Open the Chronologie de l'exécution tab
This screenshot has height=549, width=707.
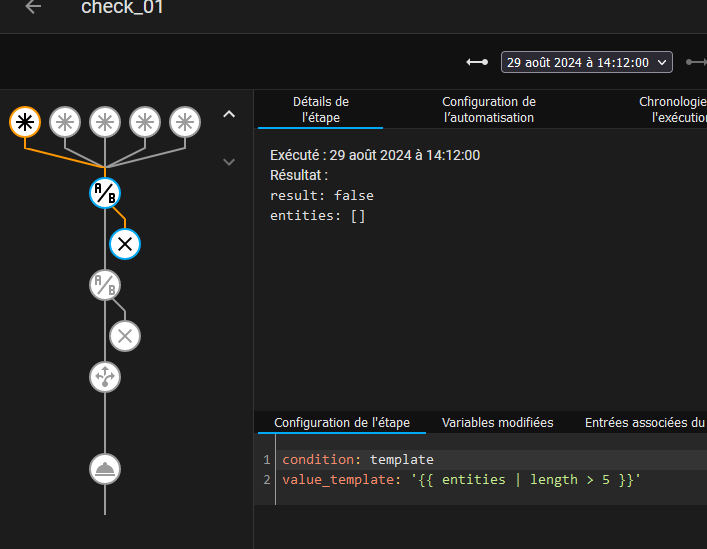click(673, 110)
